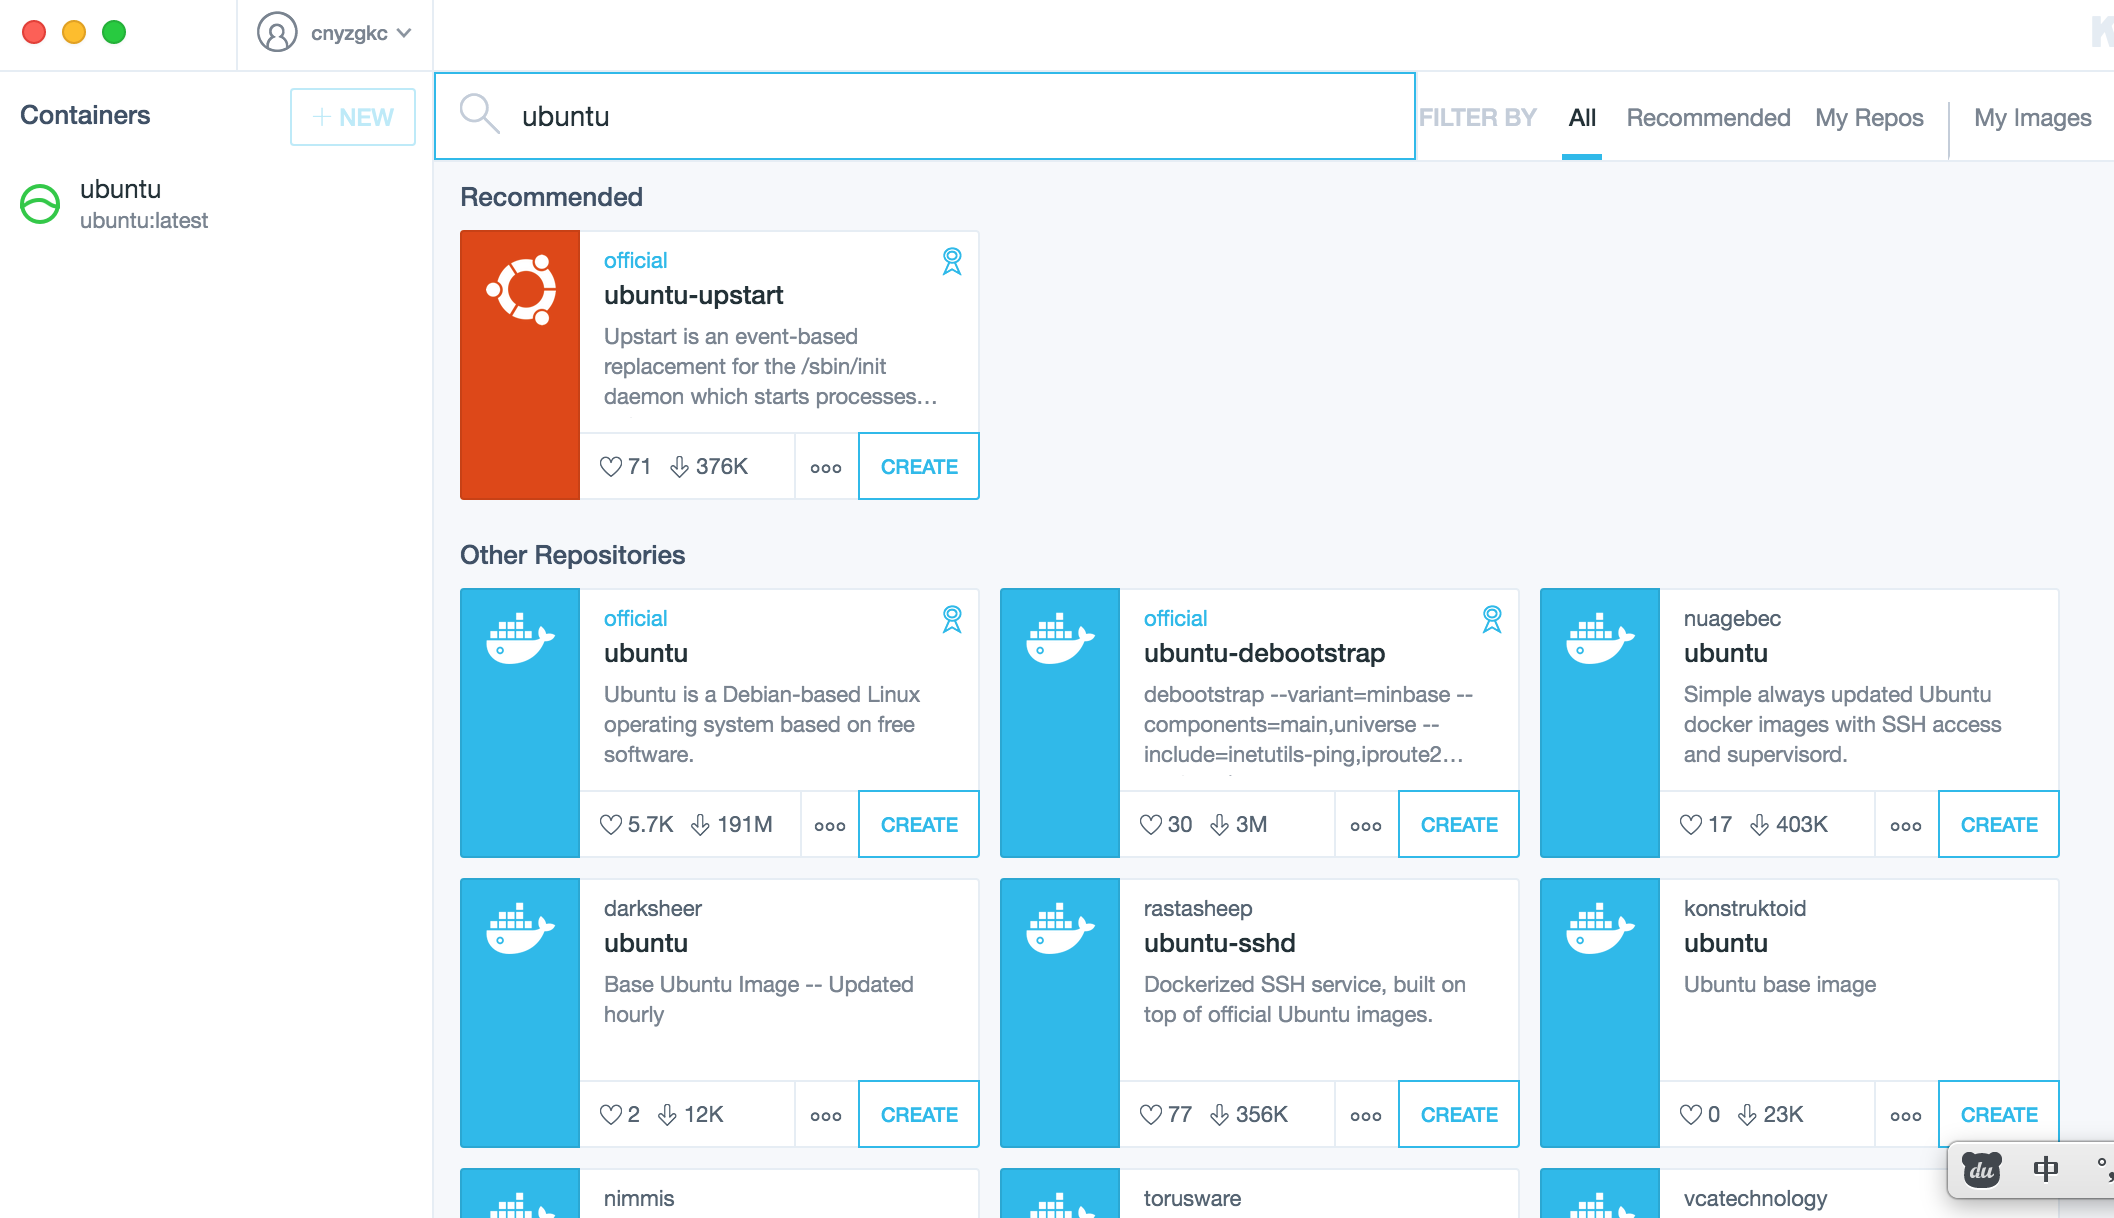The width and height of the screenshot is (2114, 1218).
Task: Click download icon showing 356K pulls
Action: pyautogui.click(x=1219, y=1115)
